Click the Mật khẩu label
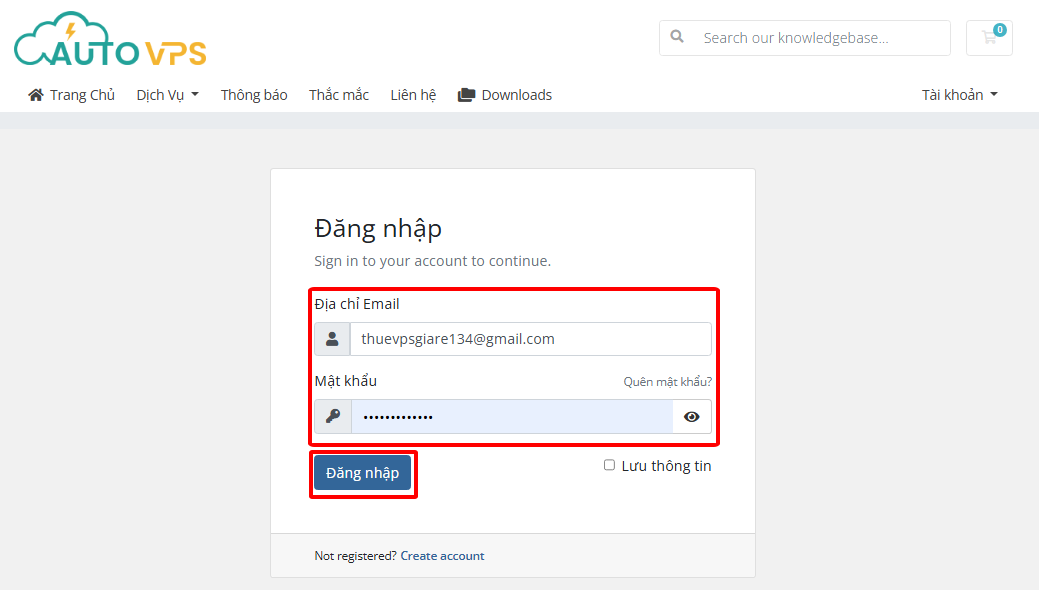The width and height of the screenshot is (1039, 590). point(345,381)
